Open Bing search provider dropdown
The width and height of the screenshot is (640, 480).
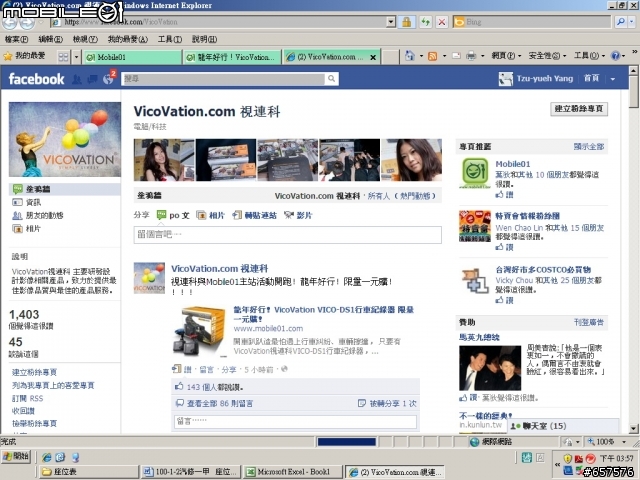point(632,22)
